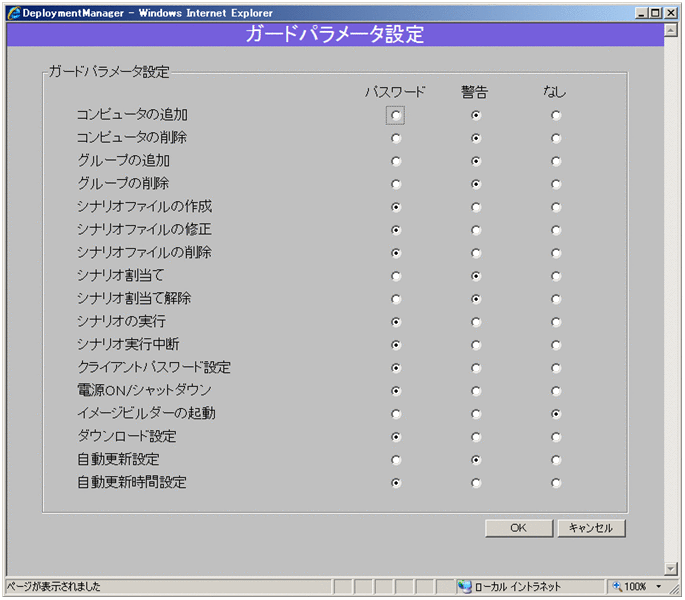Select なし for 自動更新設定
Screen dimensions: 685x600
pyautogui.click(x=556, y=460)
